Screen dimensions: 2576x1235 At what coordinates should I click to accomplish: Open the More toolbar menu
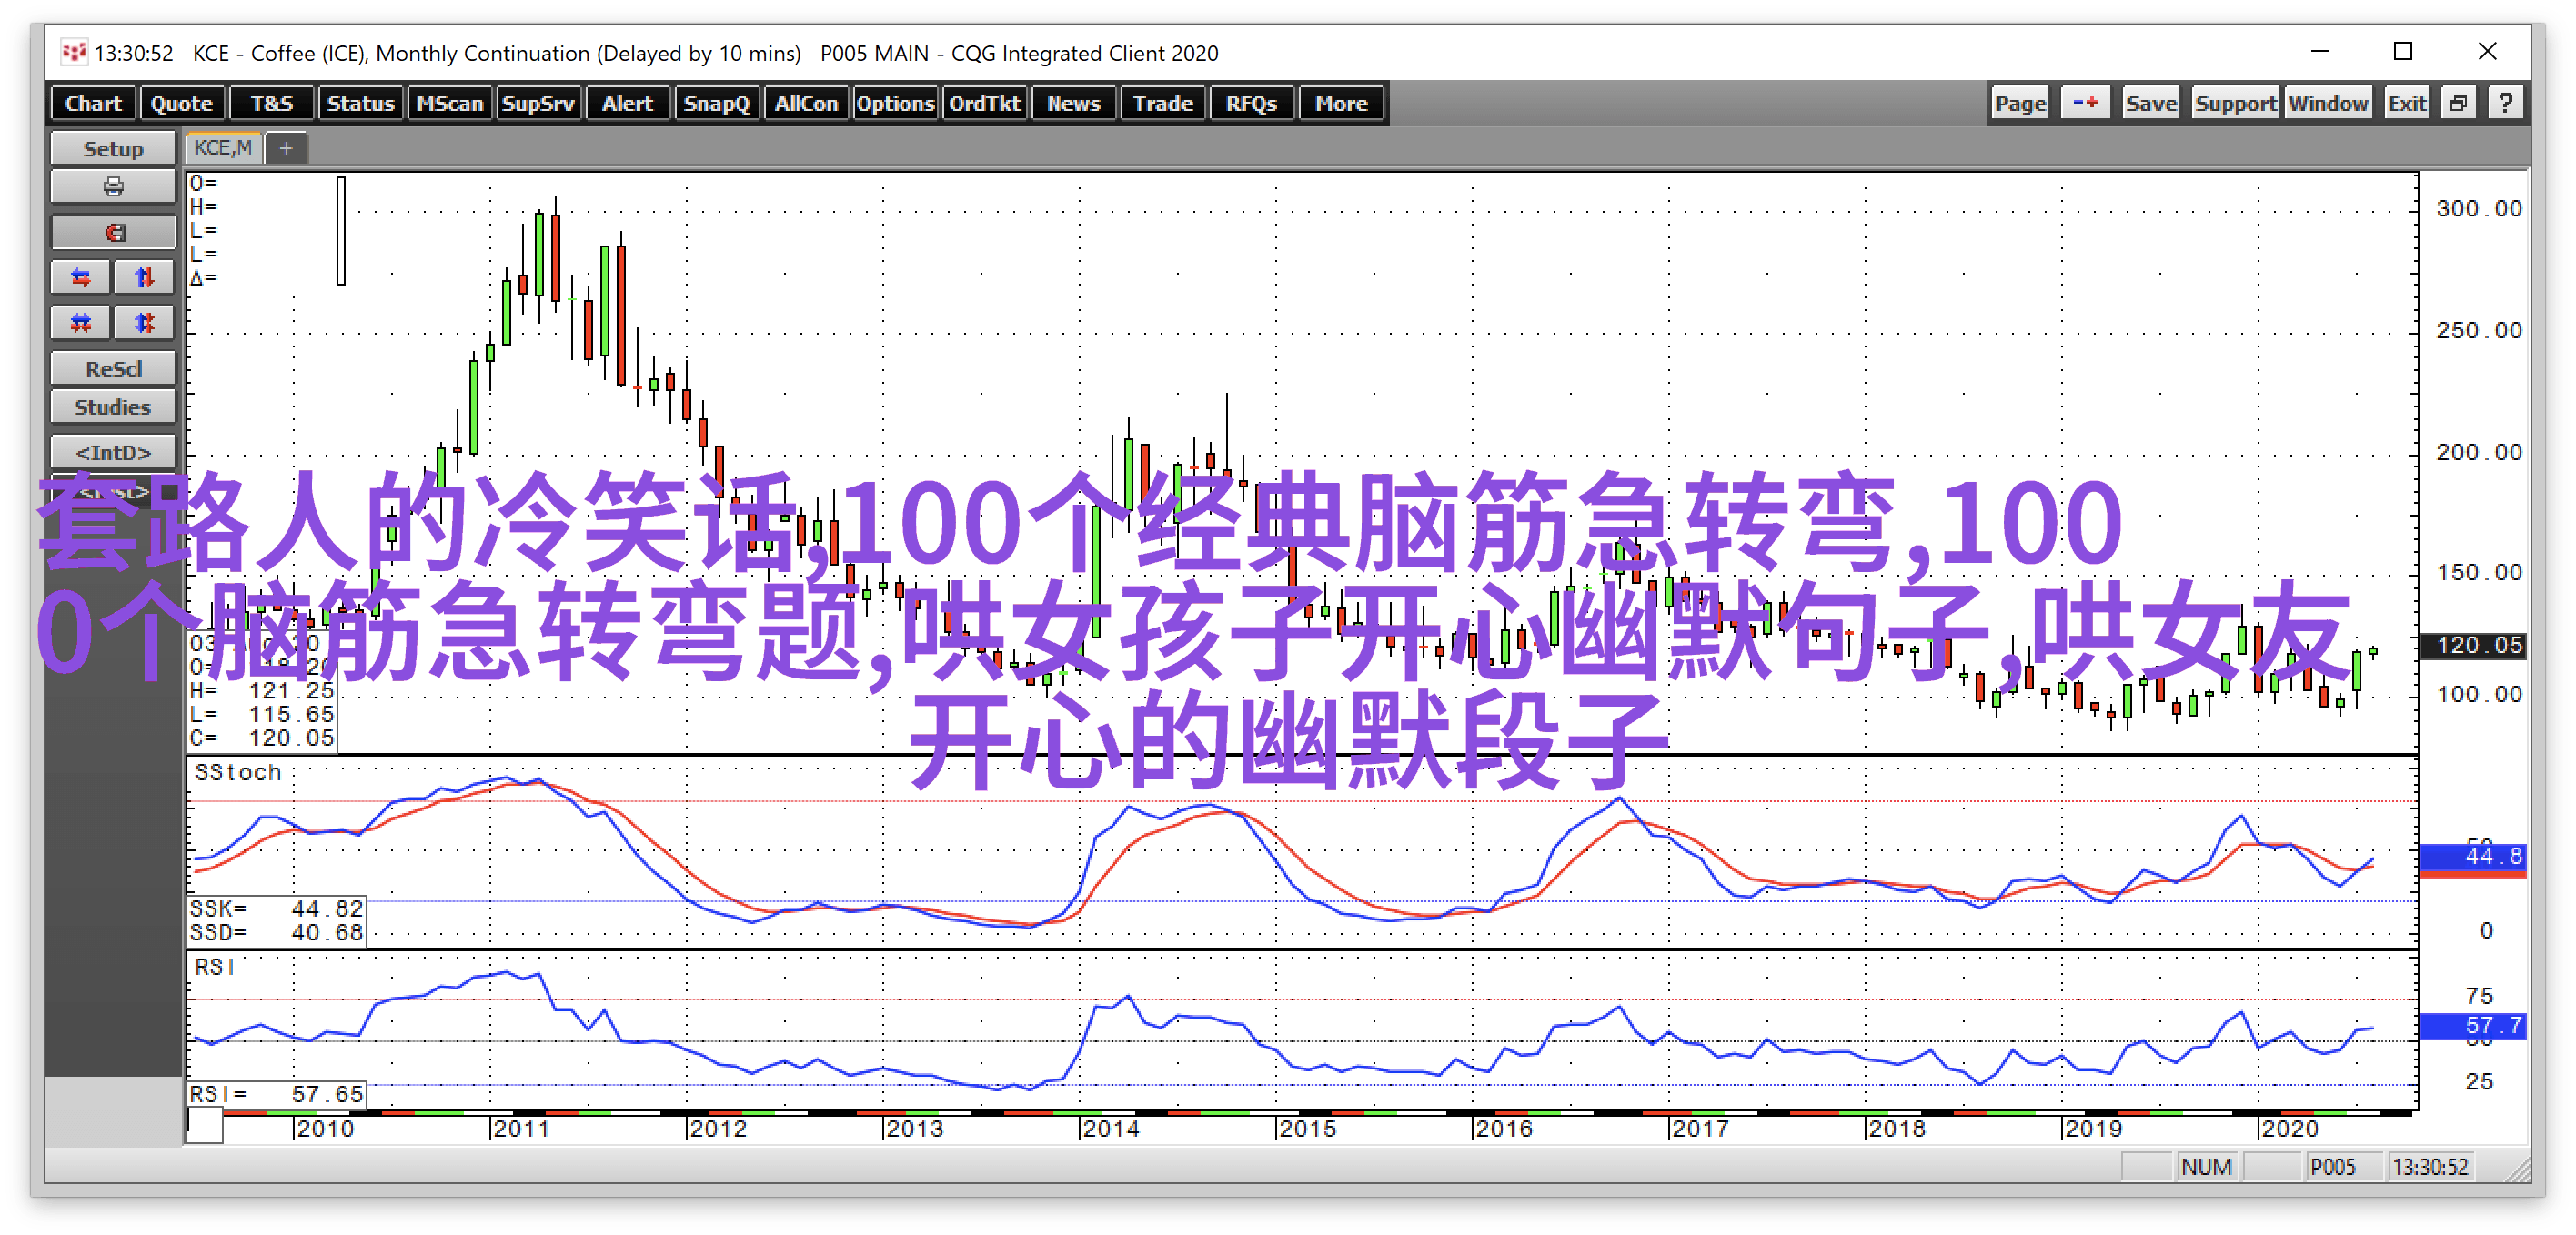tap(1340, 103)
